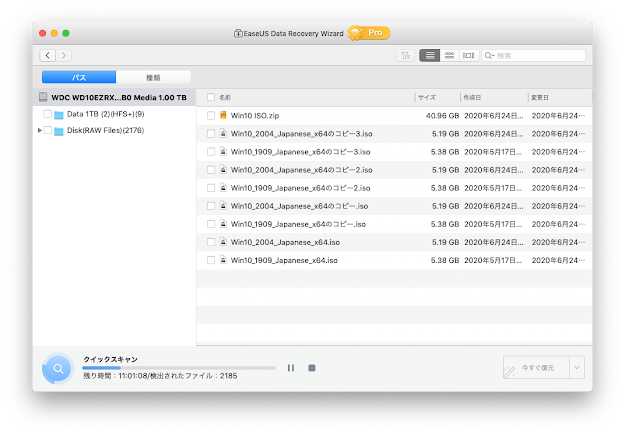The image size is (625, 435).
Task: Check the Data 1TB (2)(HFS+) checkbox
Action: point(47,114)
